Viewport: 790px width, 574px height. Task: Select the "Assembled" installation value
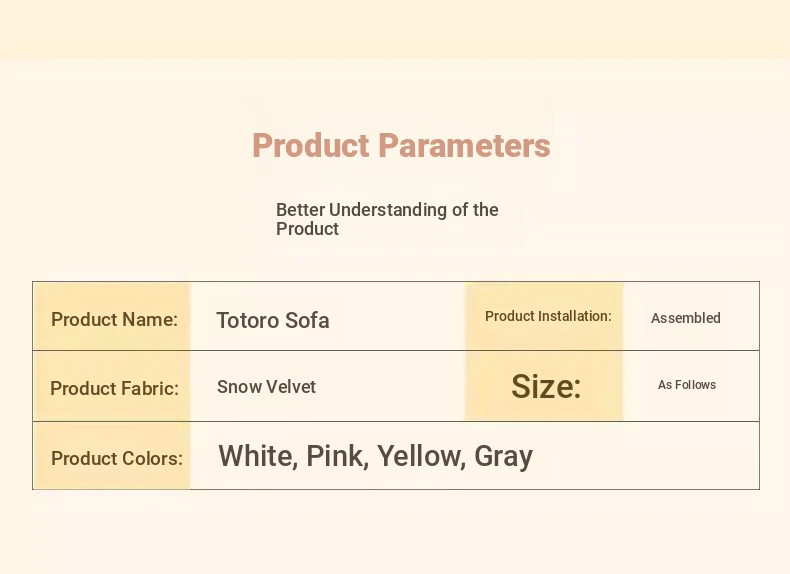point(686,318)
